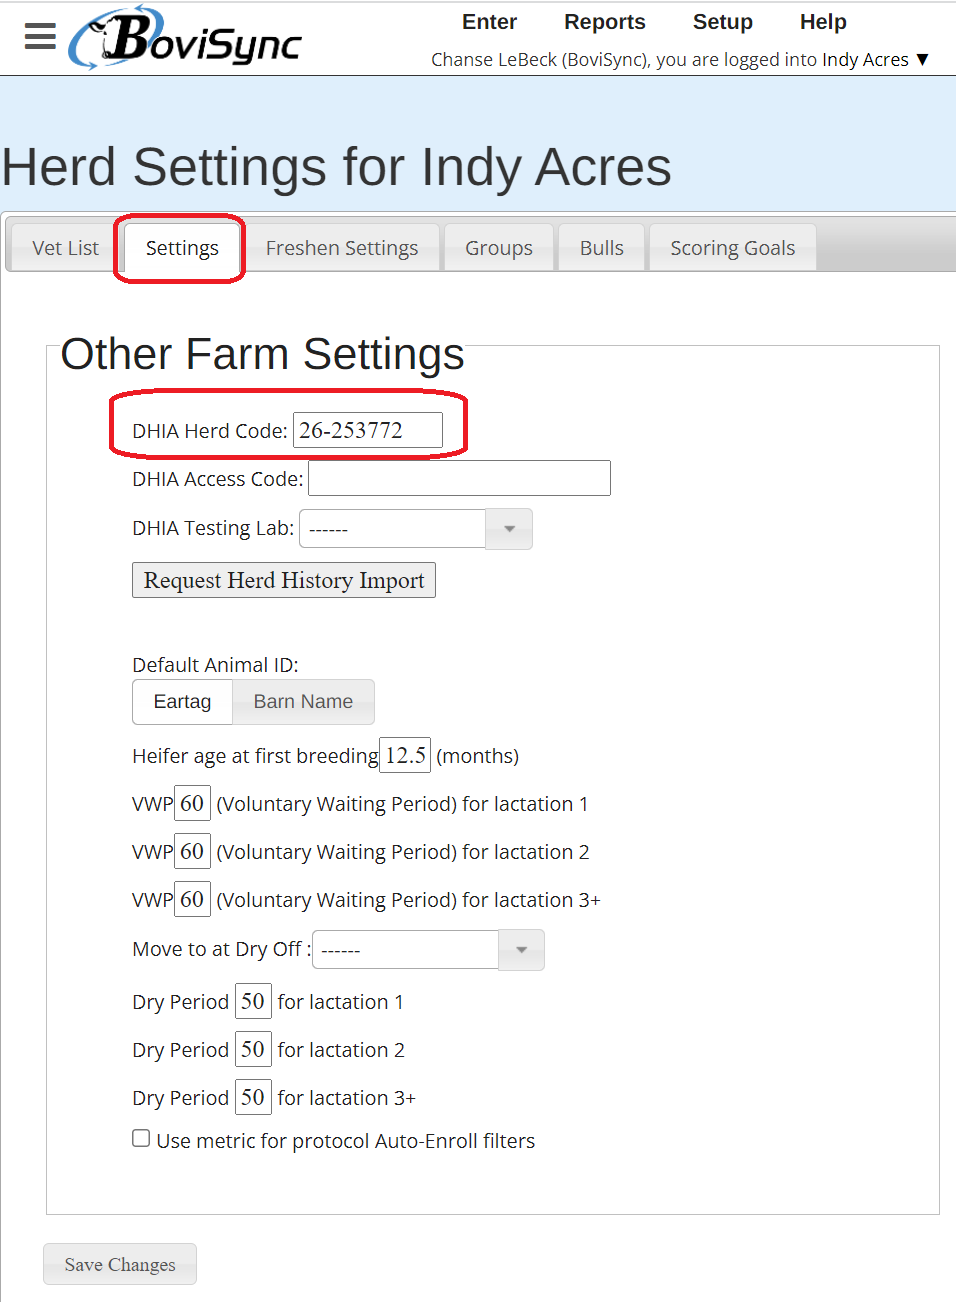Viewport: 956px width, 1302px height.
Task: Switch to the Vet List tab
Action: [66, 248]
